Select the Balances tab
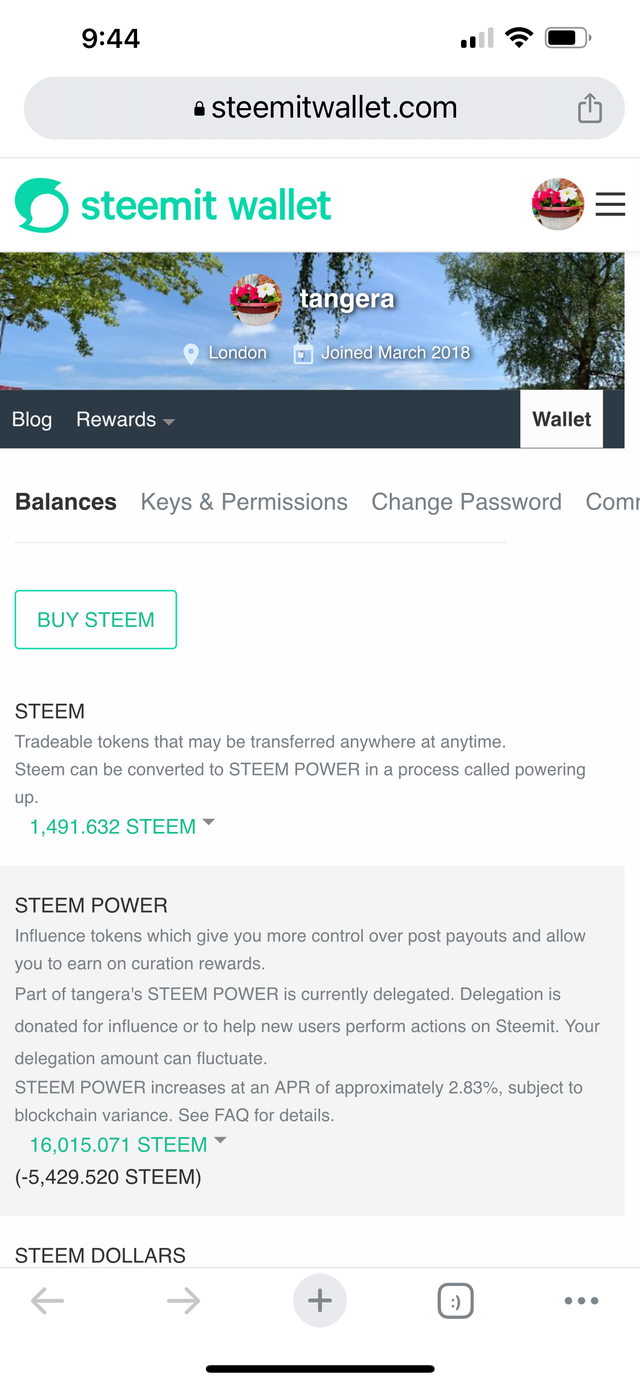 pos(66,502)
